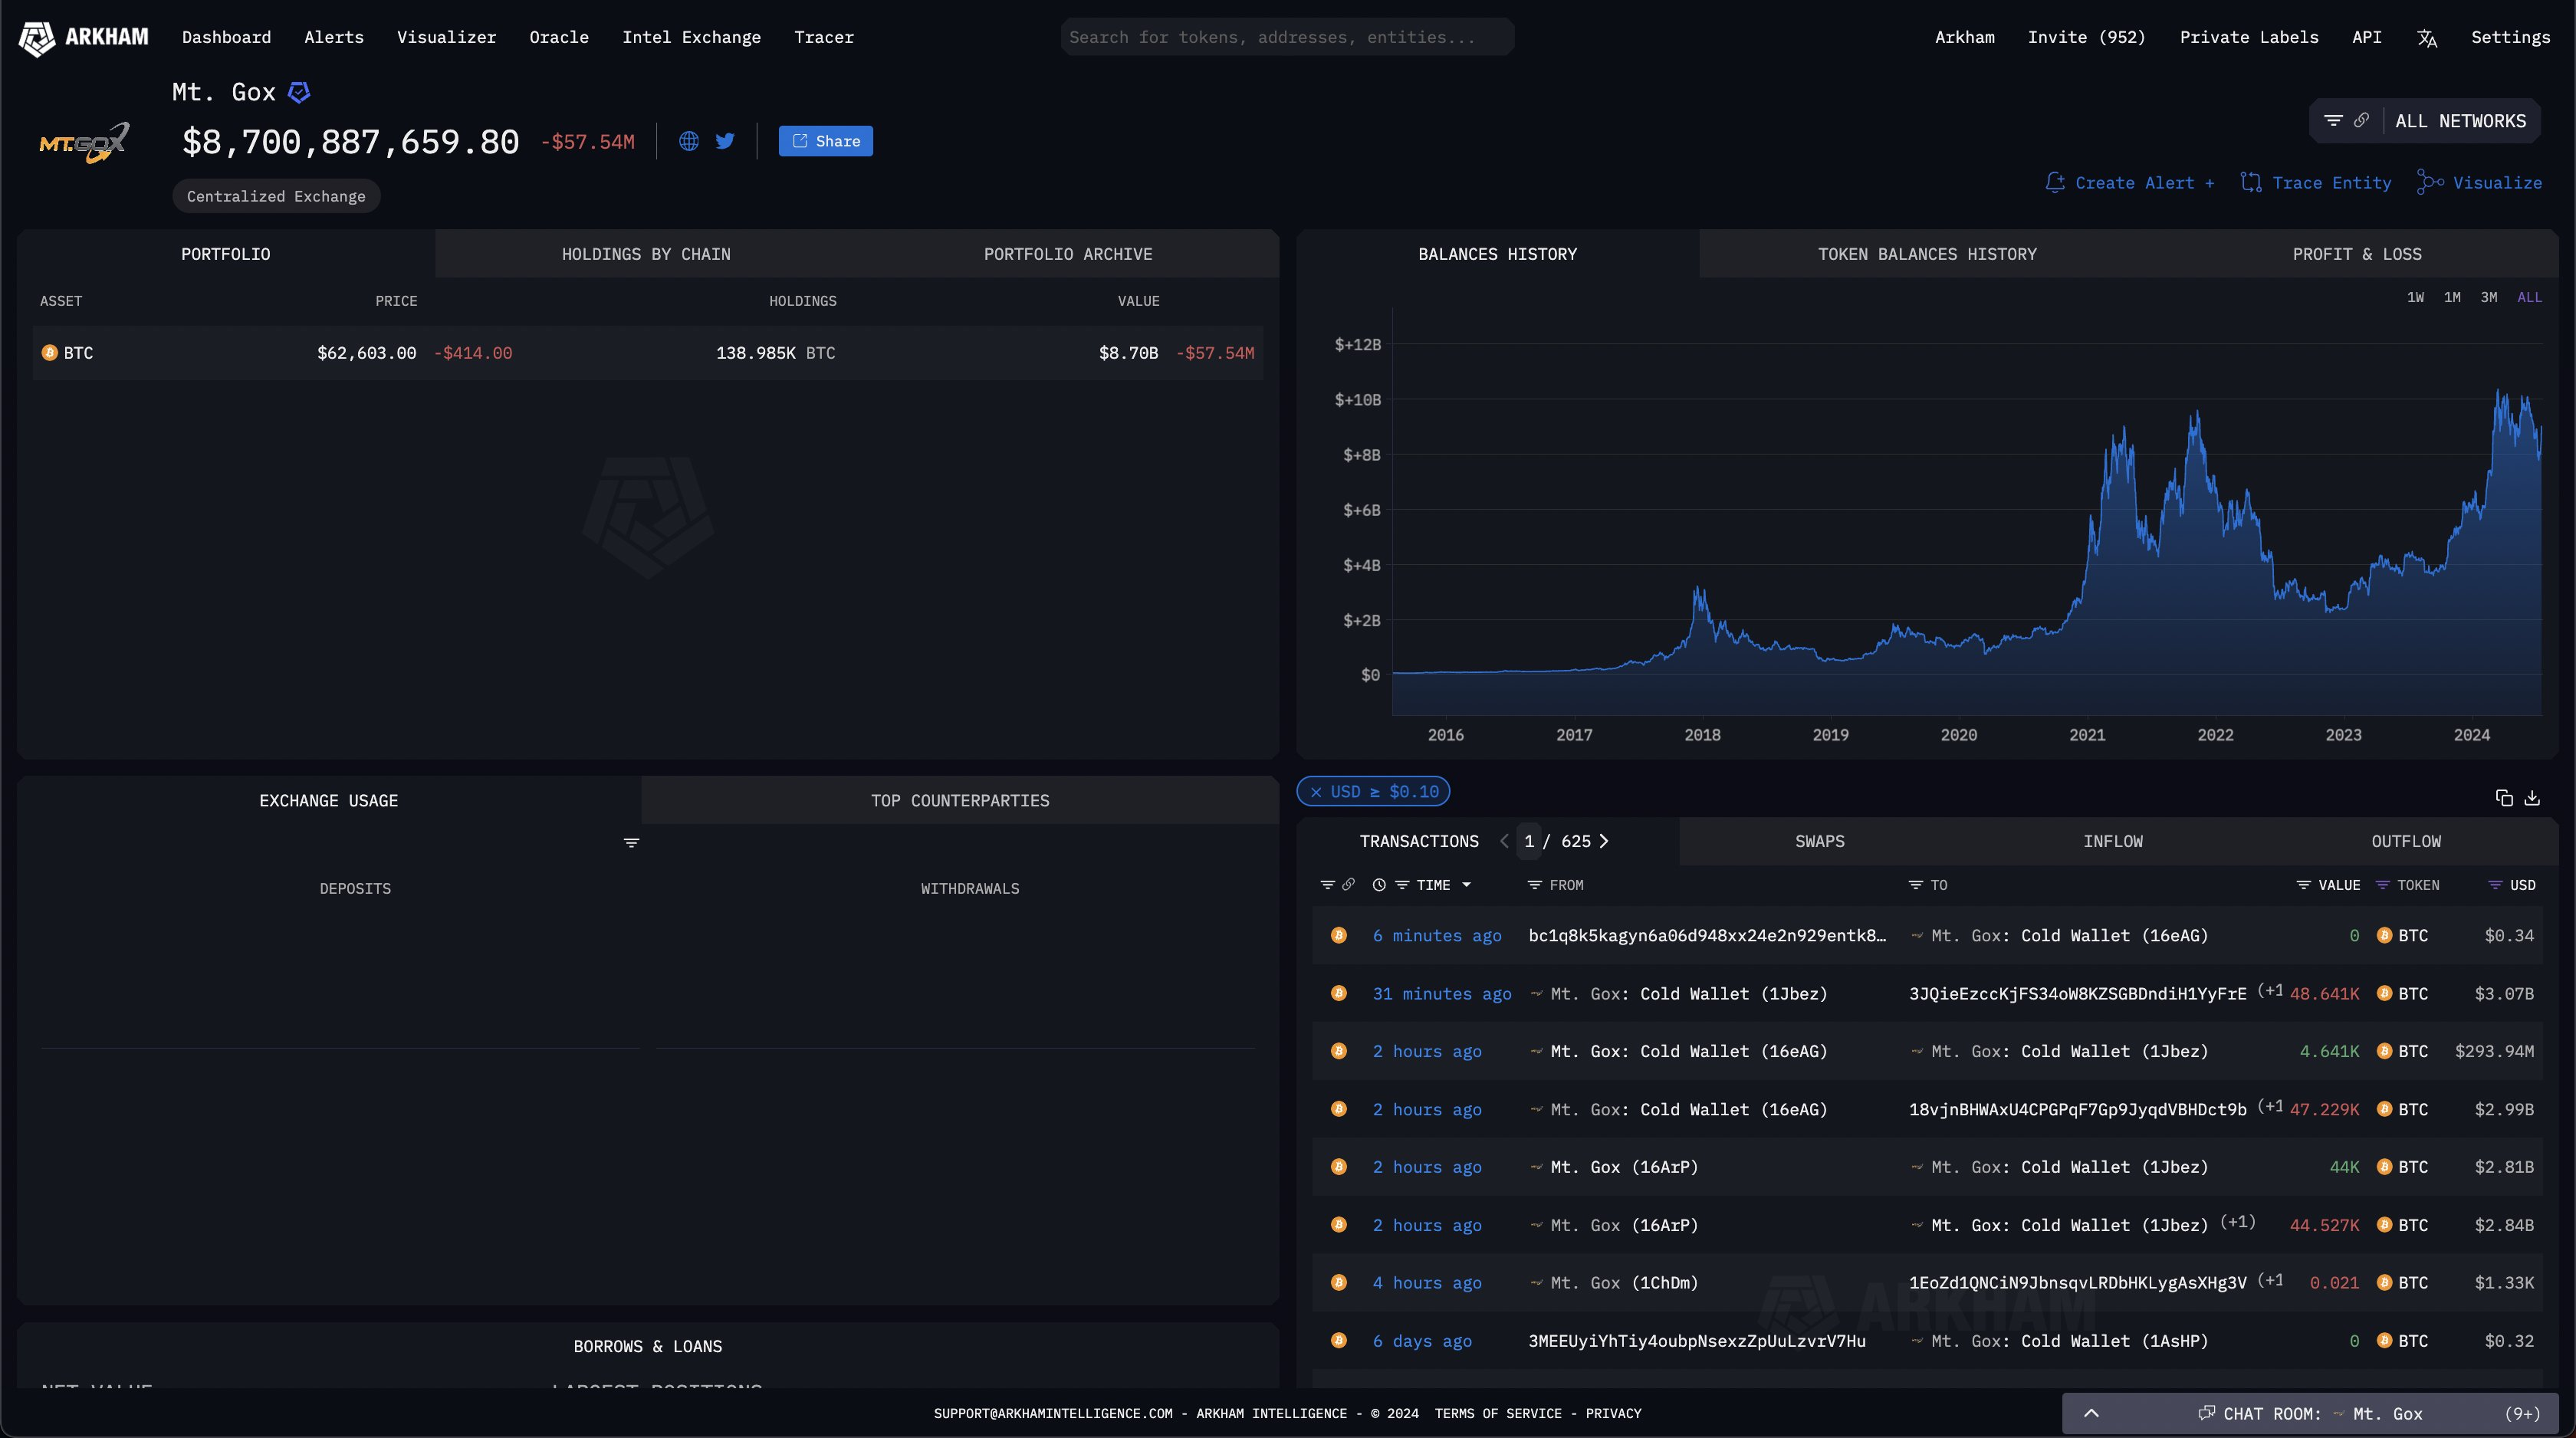
Task: Focus the tokens and addresses search field
Action: pos(1286,38)
